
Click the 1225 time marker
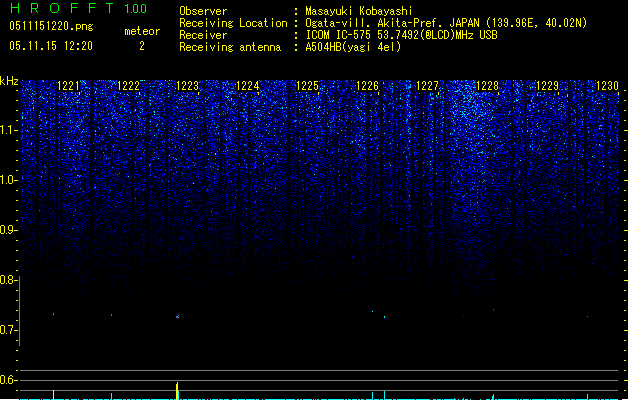pos(307,86)
